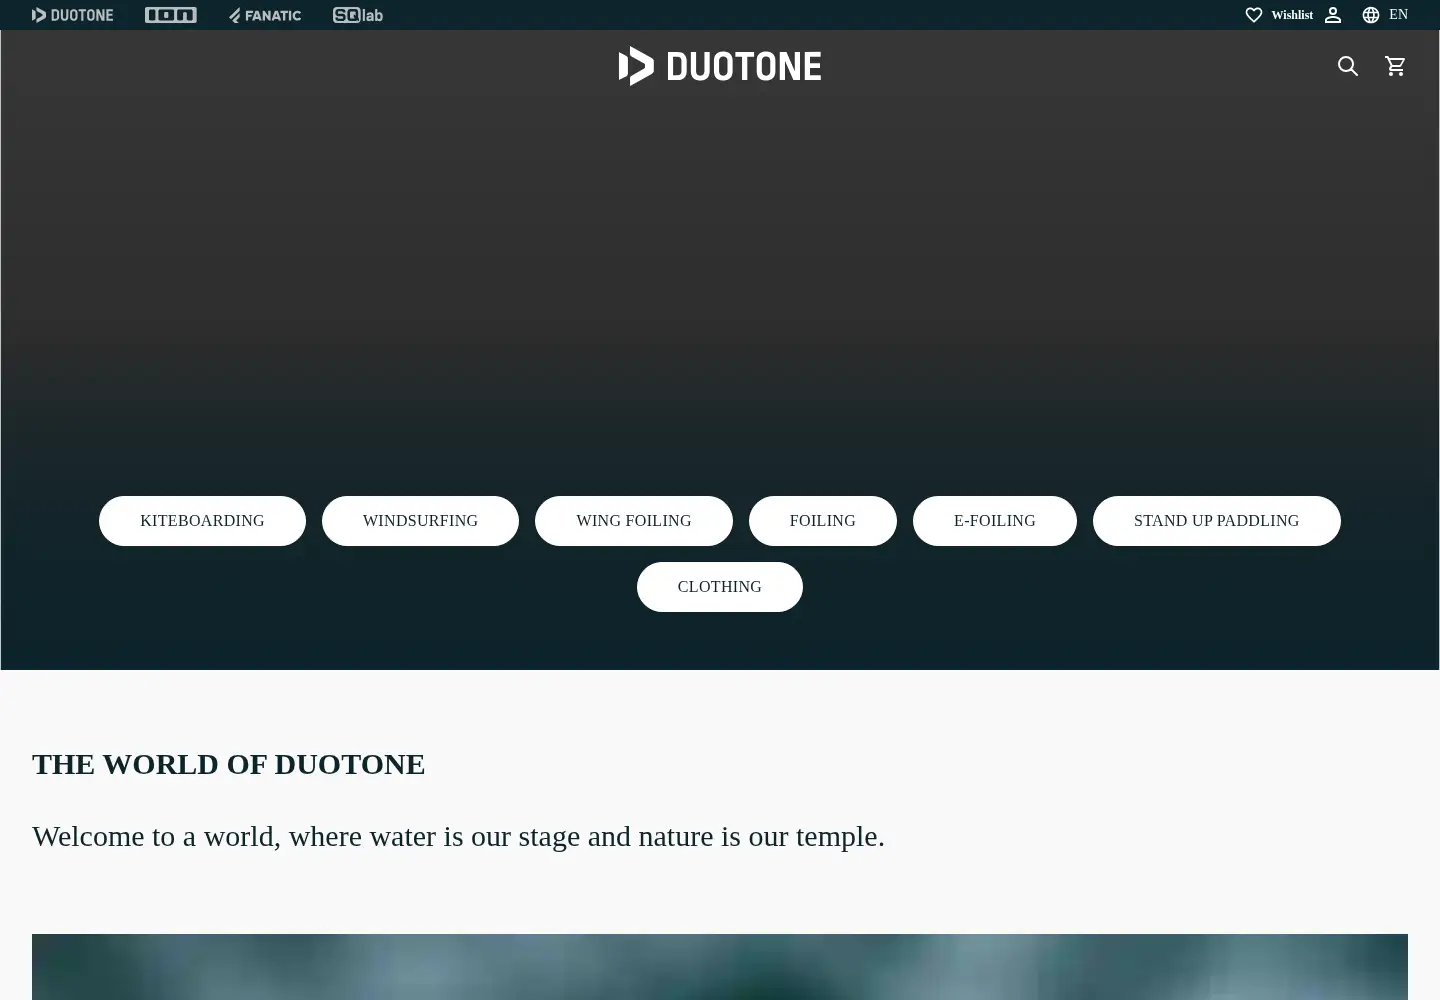Open the search magnifier icon
The height and width of the screenshot is (1000, 1440).
1348,66
